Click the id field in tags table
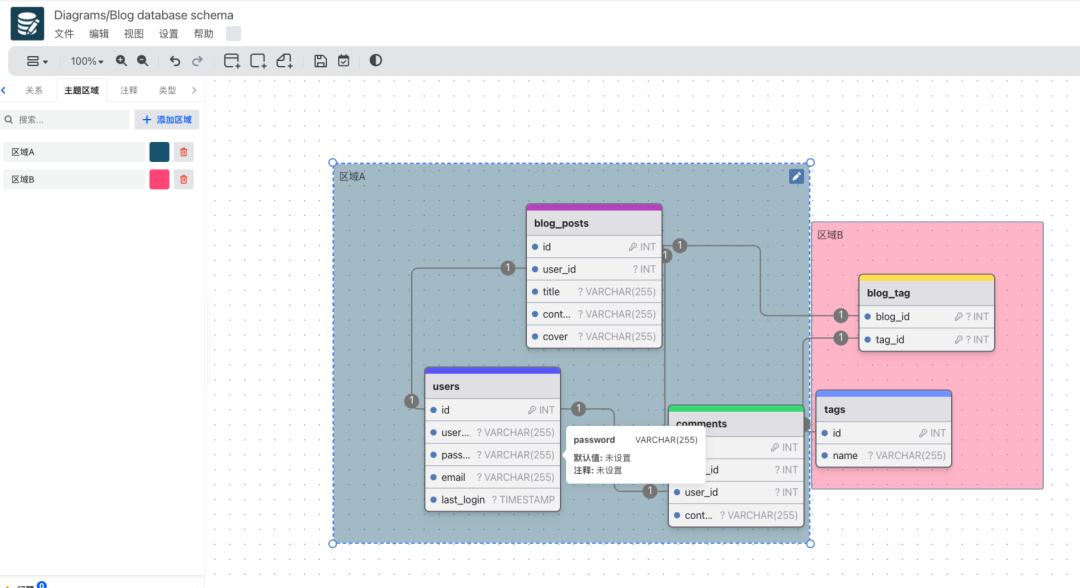This screenshot has height=588, width=1080. pyautogui.click(x=884, y=433)
